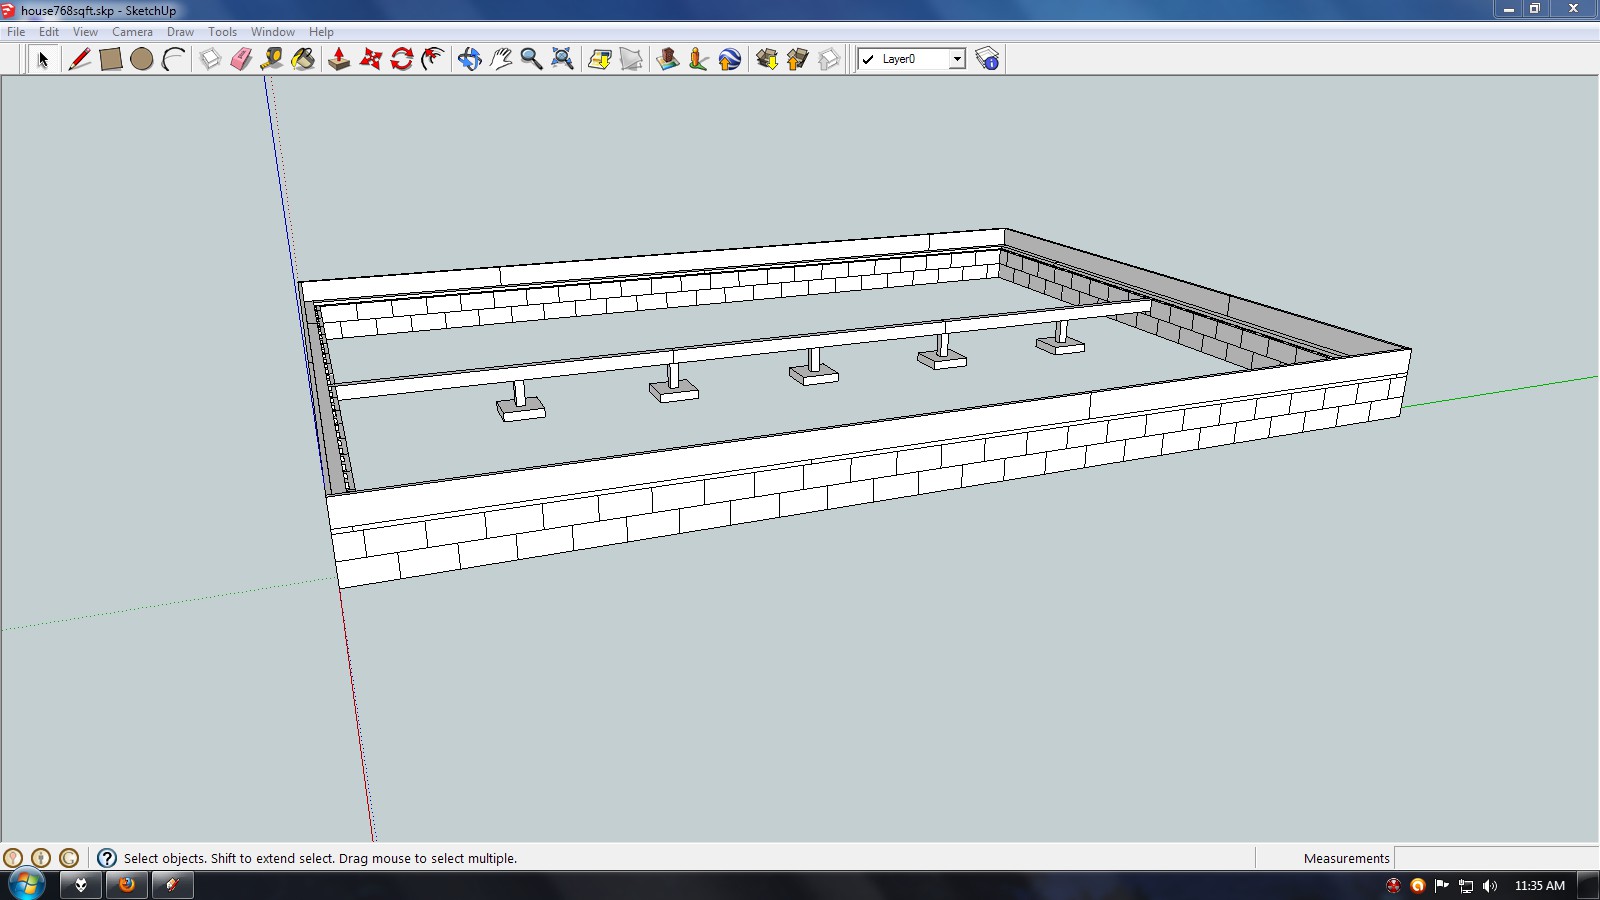
Task: Click inside the Measurements input box
Action: (x=1495, y=858)
